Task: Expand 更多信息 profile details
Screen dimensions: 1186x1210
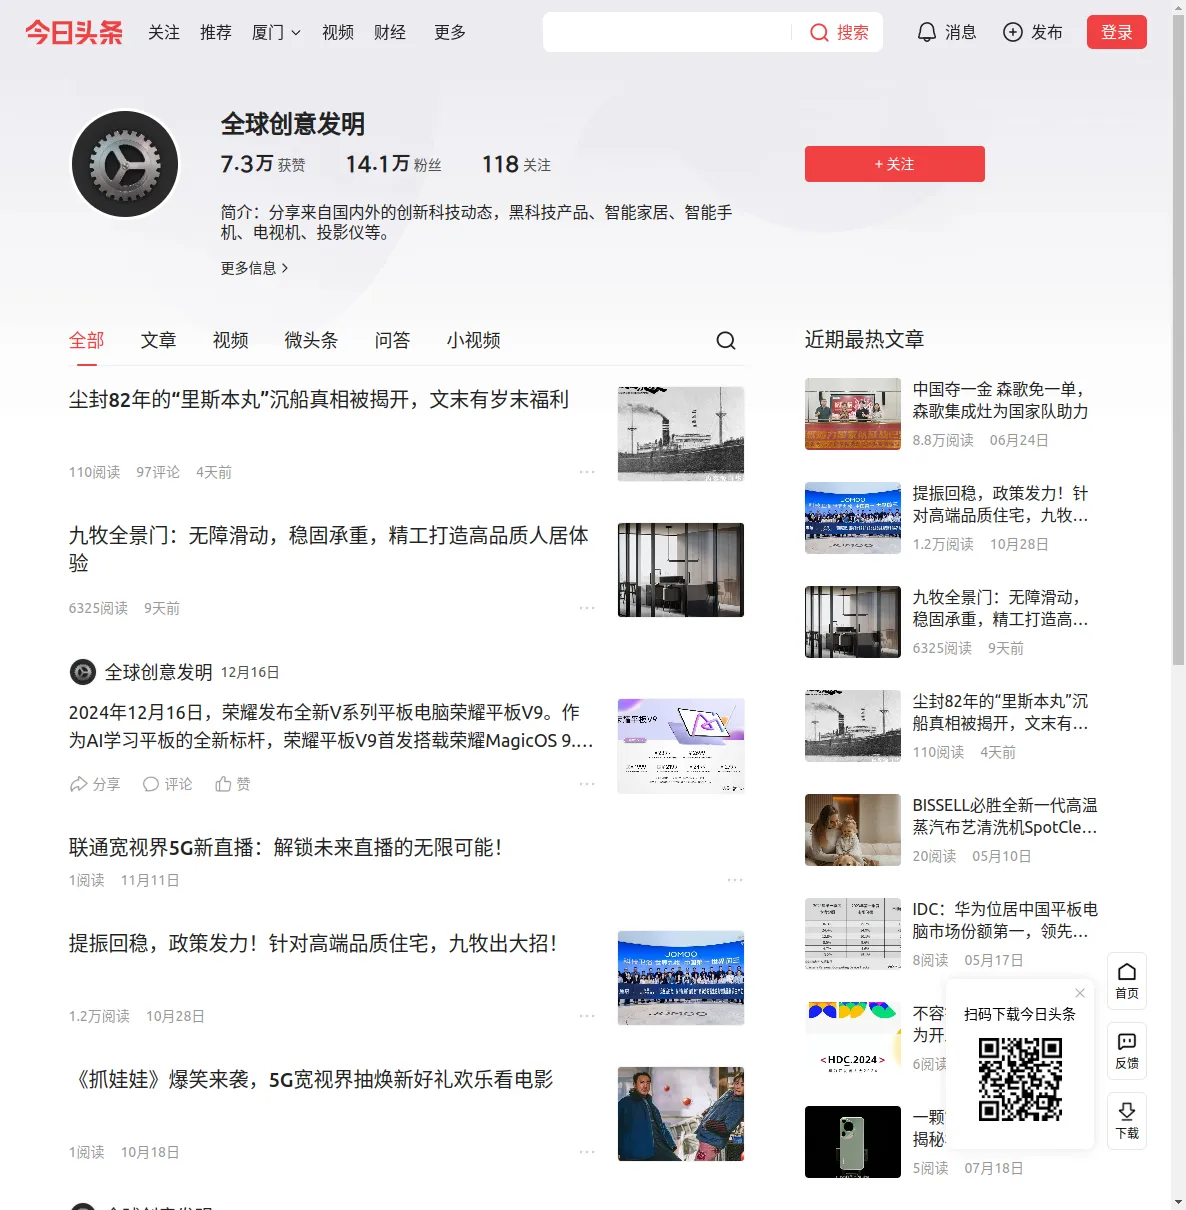Action: pyautogui.click(x=255, y=268)
